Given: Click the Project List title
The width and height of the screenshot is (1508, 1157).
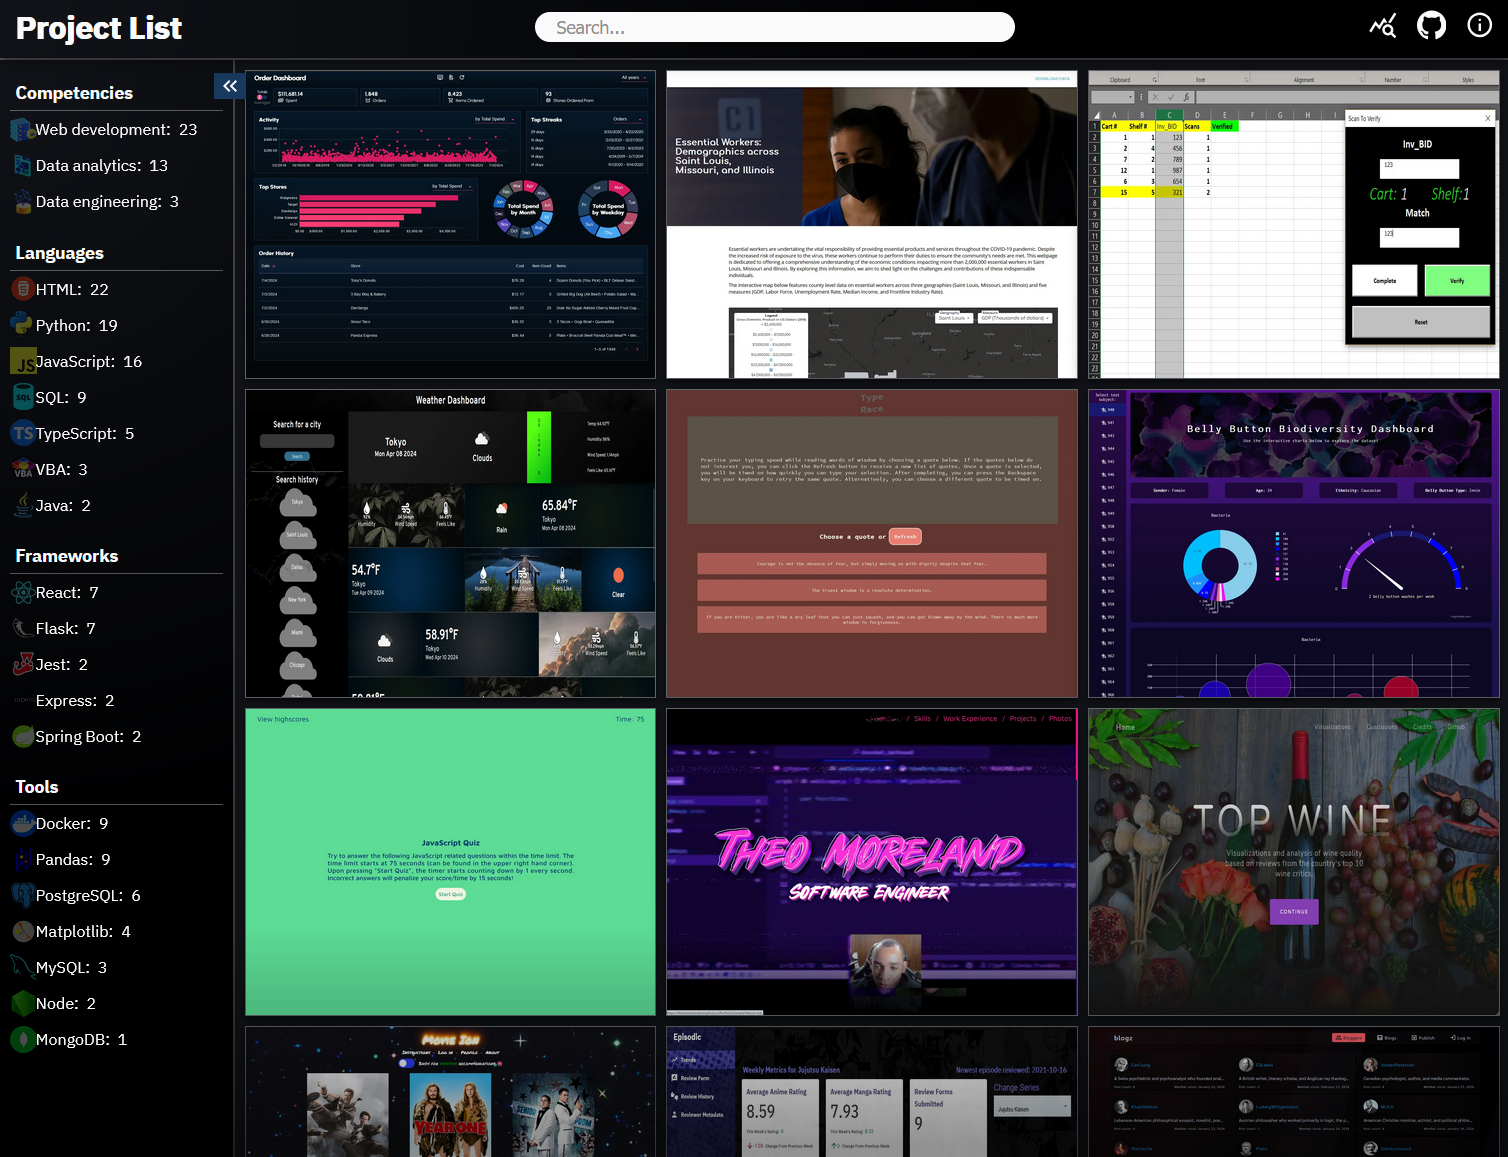Looking at the screenshot, I should point(99,28).
